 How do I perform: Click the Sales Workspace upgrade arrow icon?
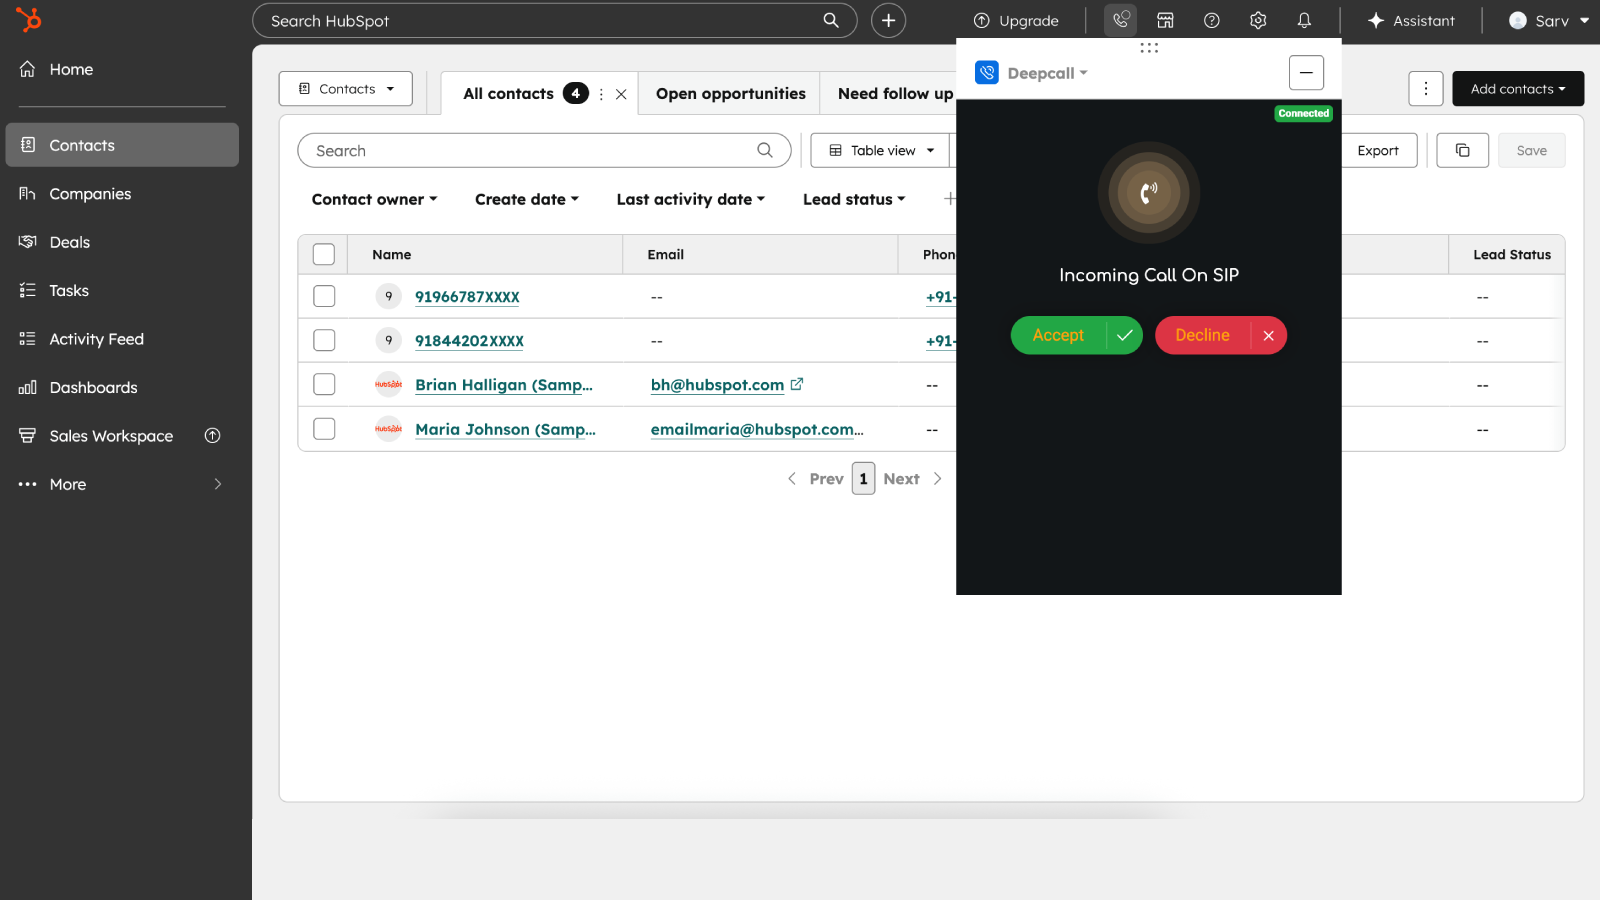(x=212, y=435)
